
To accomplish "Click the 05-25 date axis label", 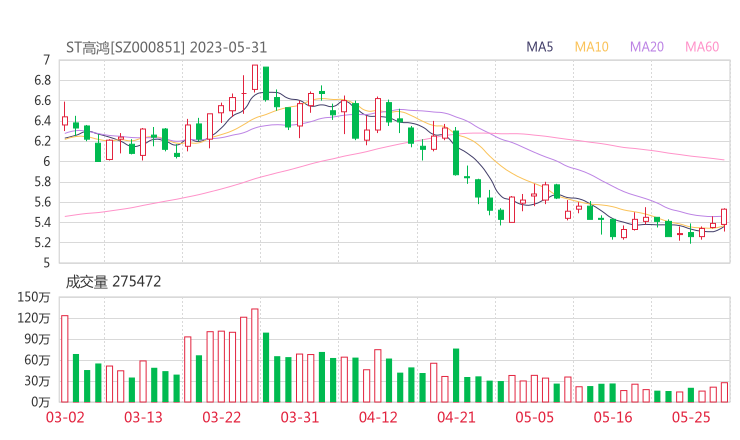I will click(x=691, y=417).
